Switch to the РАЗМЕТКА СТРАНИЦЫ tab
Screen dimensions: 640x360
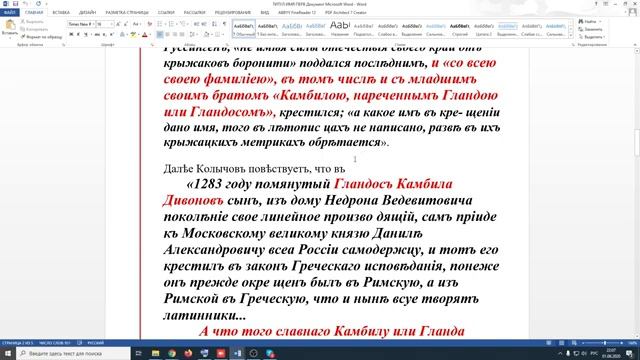point(127,13)
